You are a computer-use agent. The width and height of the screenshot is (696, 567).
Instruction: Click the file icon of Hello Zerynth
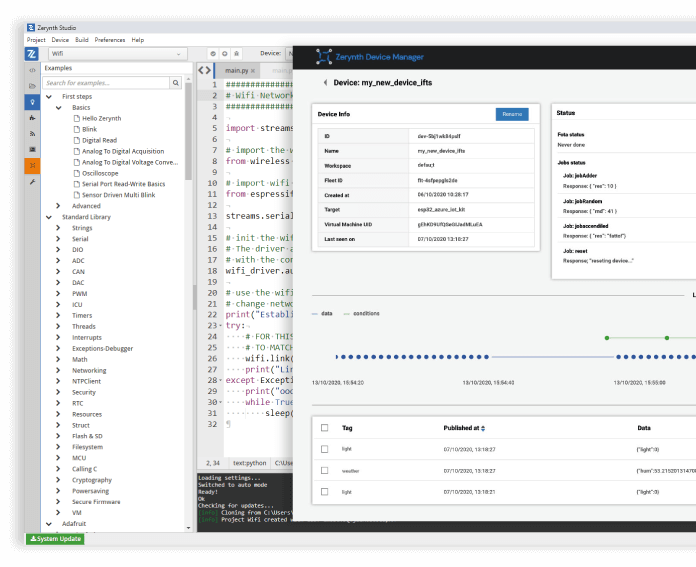tap(77, 119)
